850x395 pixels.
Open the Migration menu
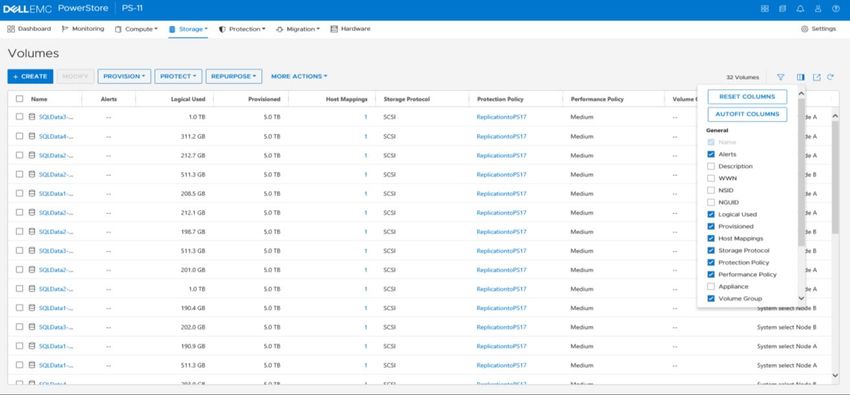point(298,29)
